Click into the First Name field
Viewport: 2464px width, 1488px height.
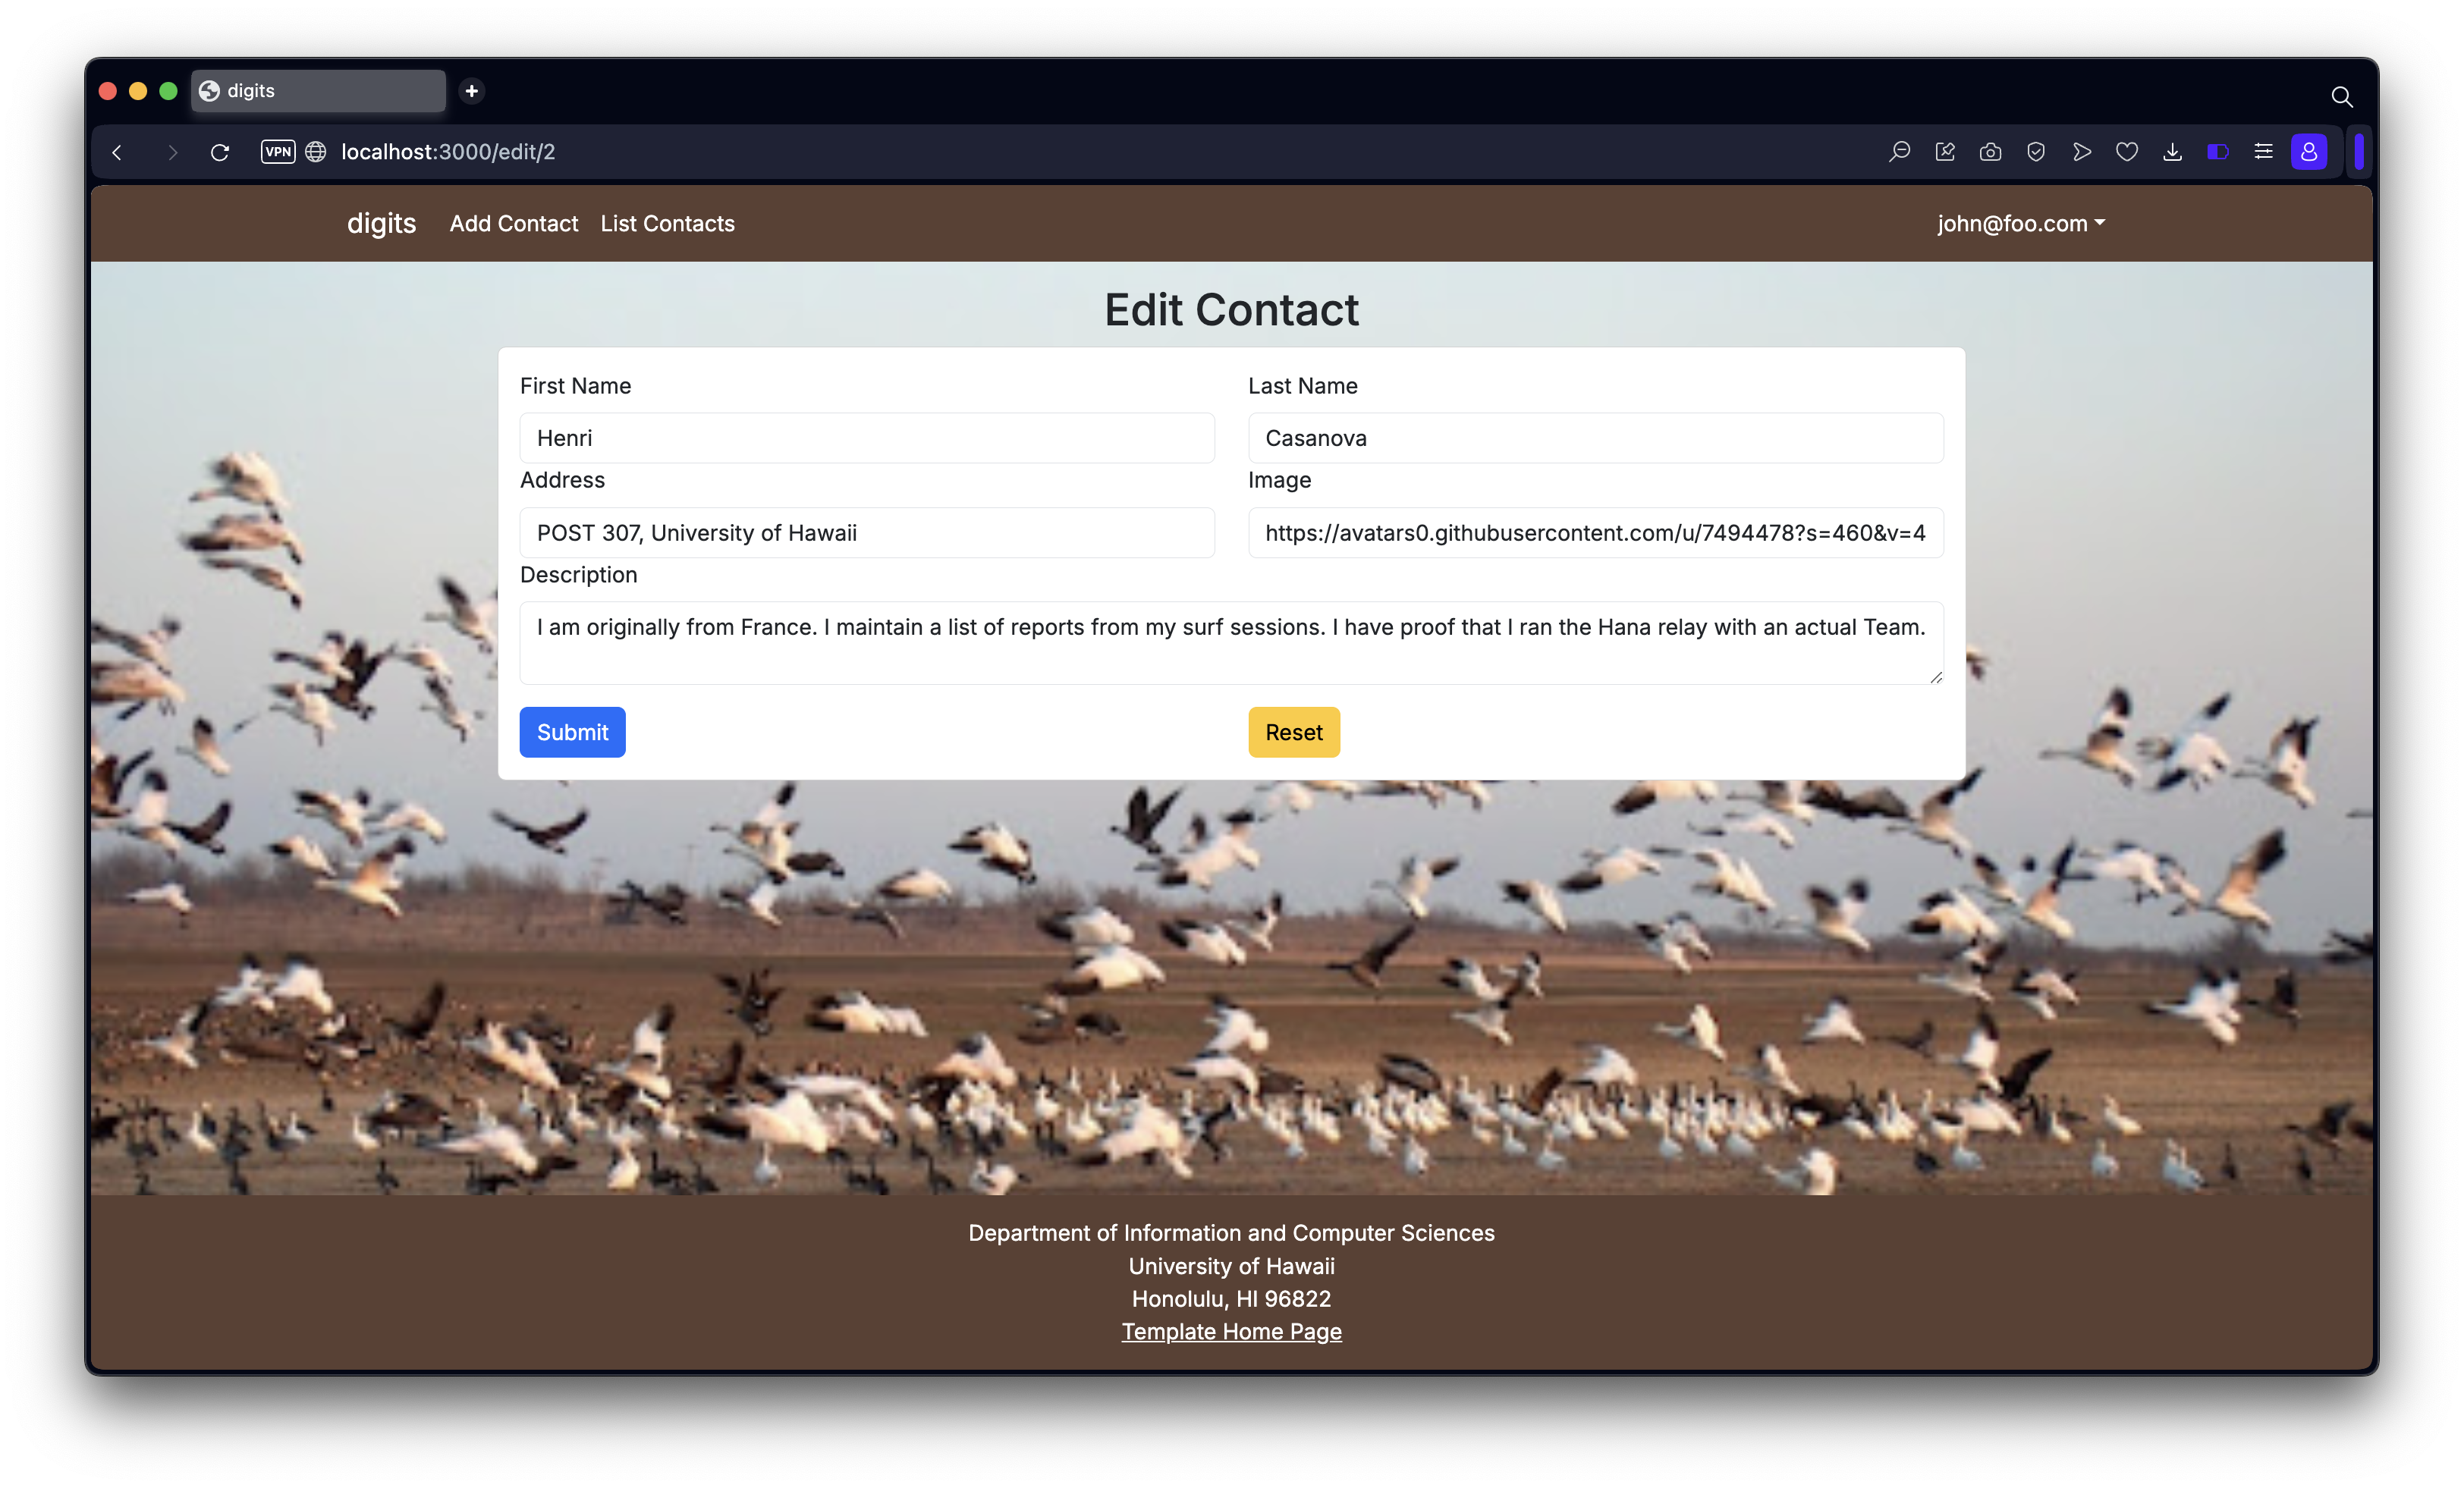click(x=866, y=438)
